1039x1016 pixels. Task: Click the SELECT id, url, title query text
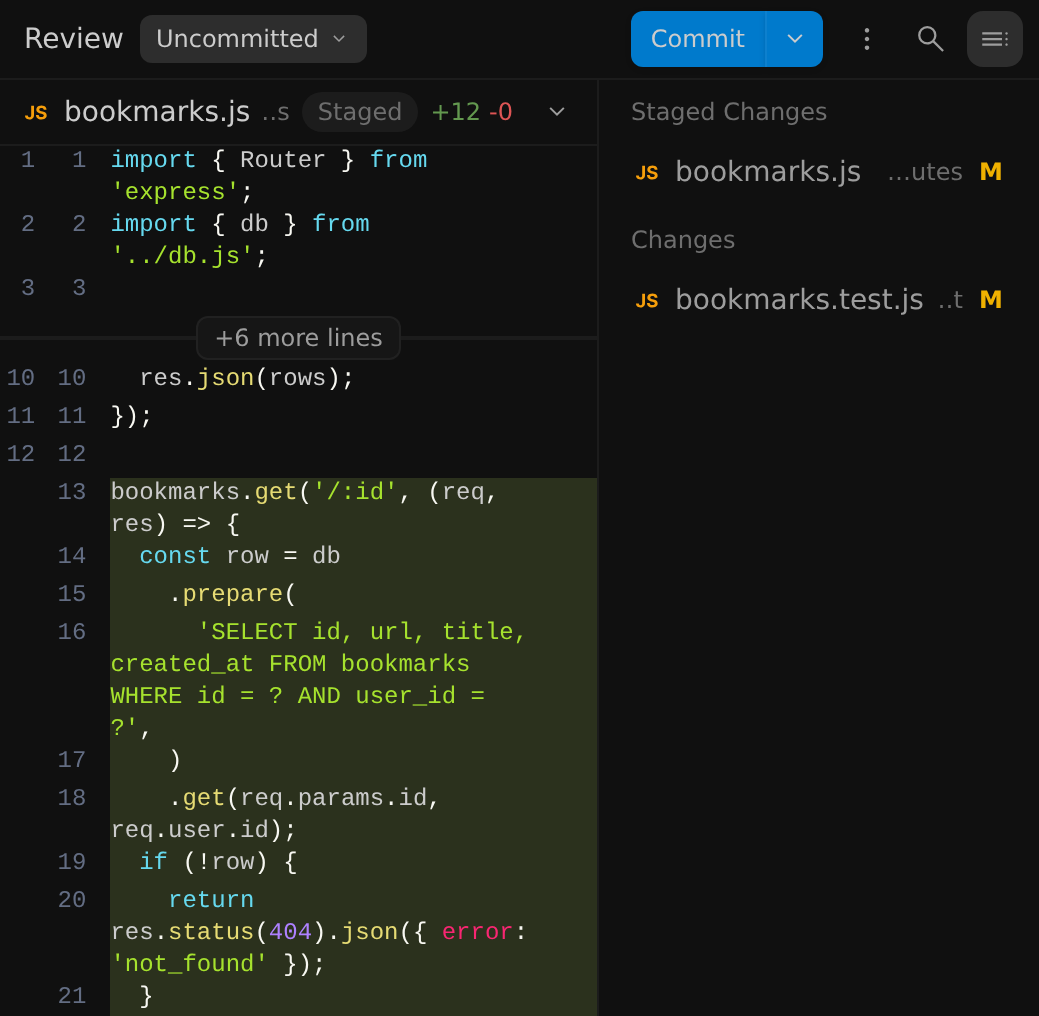(x=318, y=679)
